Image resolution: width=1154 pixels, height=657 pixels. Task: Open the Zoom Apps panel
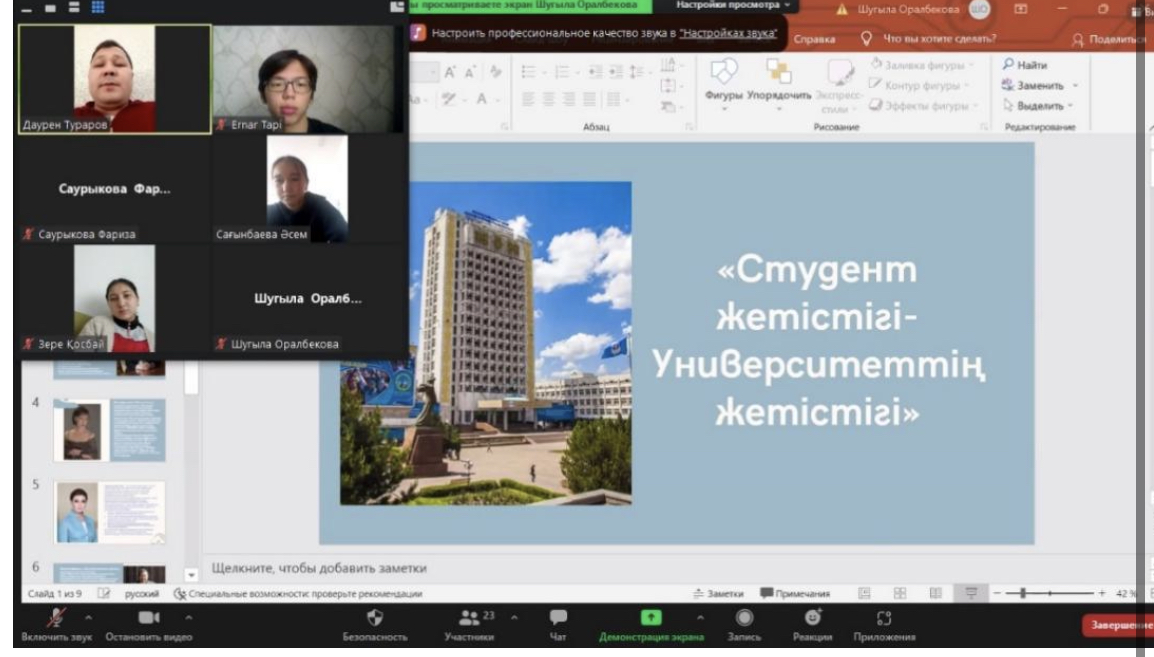883,619
